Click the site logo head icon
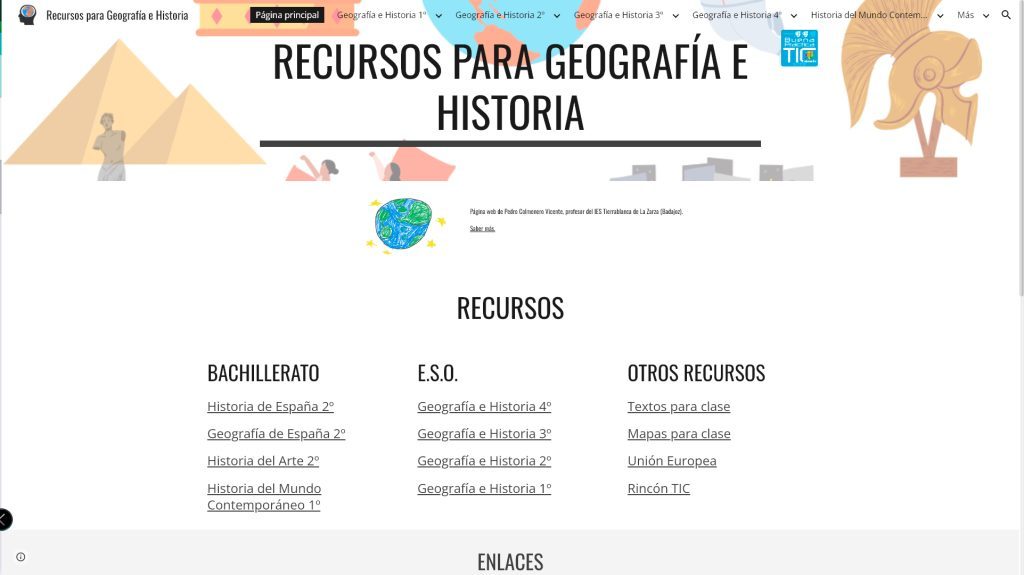The image size is (1024, 575). pos(27,15)
